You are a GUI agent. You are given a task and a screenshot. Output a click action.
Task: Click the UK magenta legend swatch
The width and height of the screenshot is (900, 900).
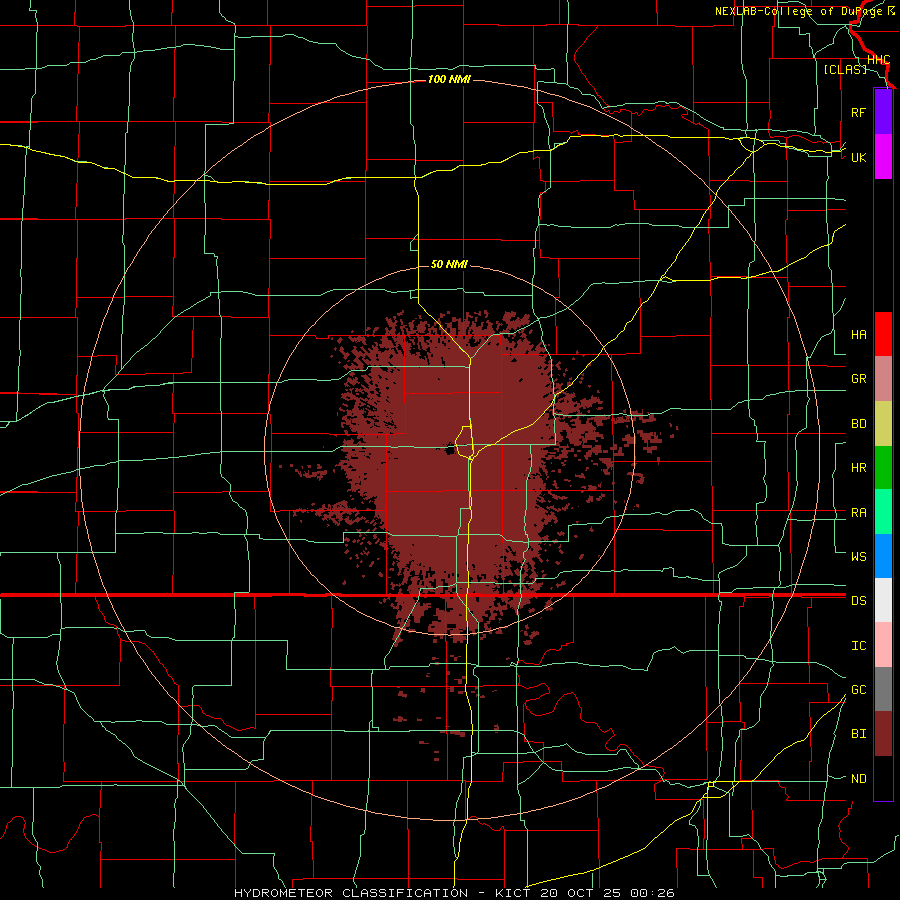[x=883, y=157]
